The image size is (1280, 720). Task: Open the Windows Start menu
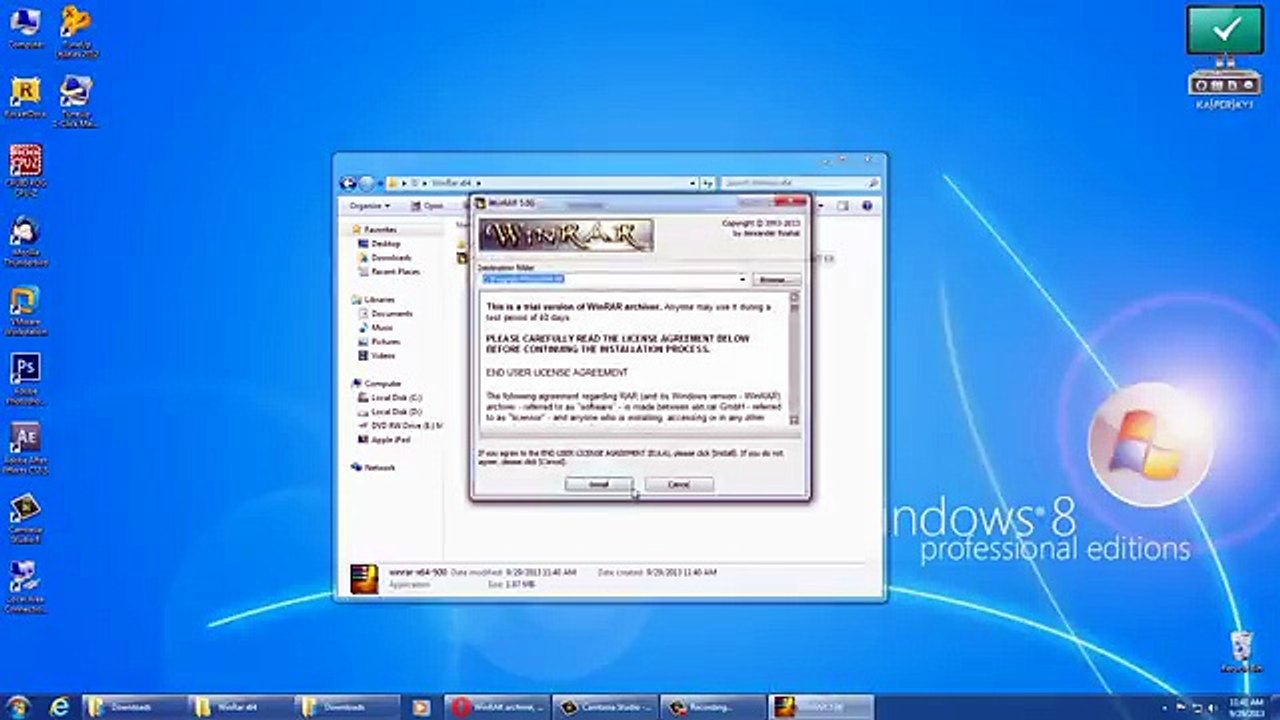[x=18, y=707]
